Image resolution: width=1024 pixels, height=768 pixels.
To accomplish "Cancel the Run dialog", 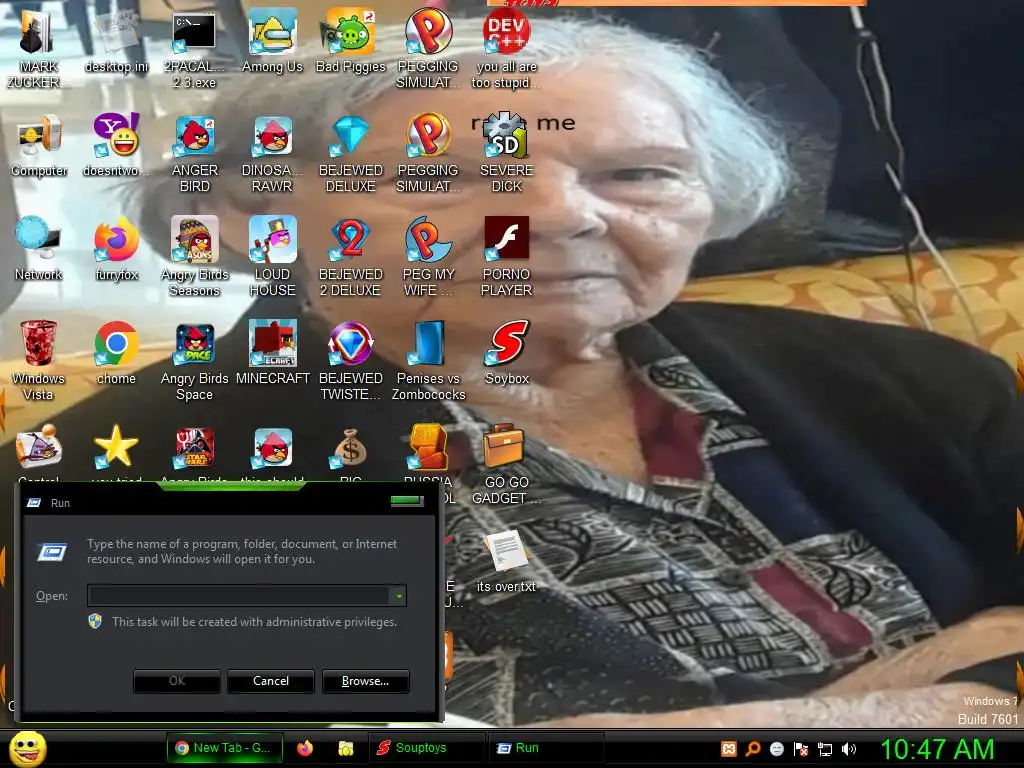I will click(271, 680).
